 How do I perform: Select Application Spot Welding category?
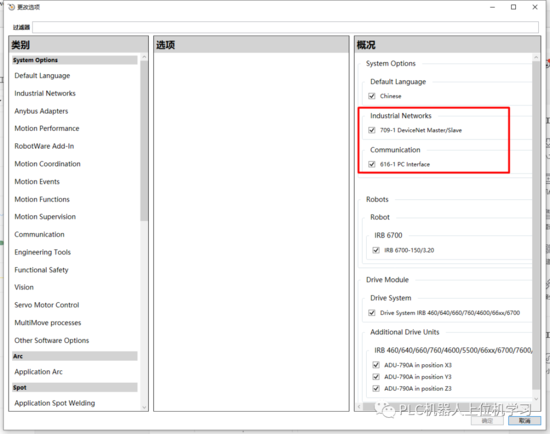[x=55, y=403]
